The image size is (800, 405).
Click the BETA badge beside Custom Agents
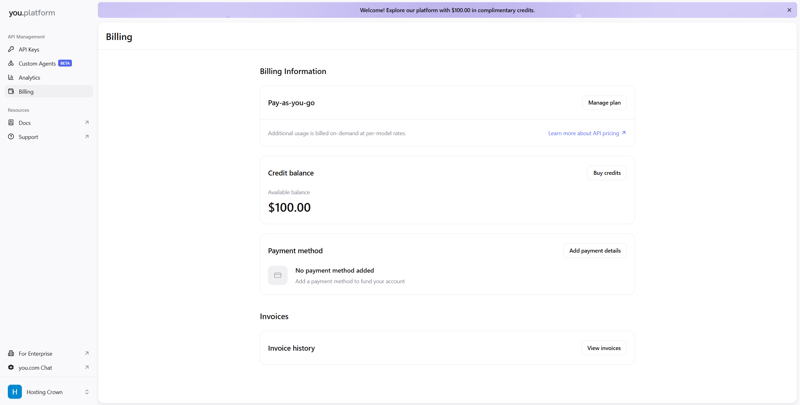65,63
